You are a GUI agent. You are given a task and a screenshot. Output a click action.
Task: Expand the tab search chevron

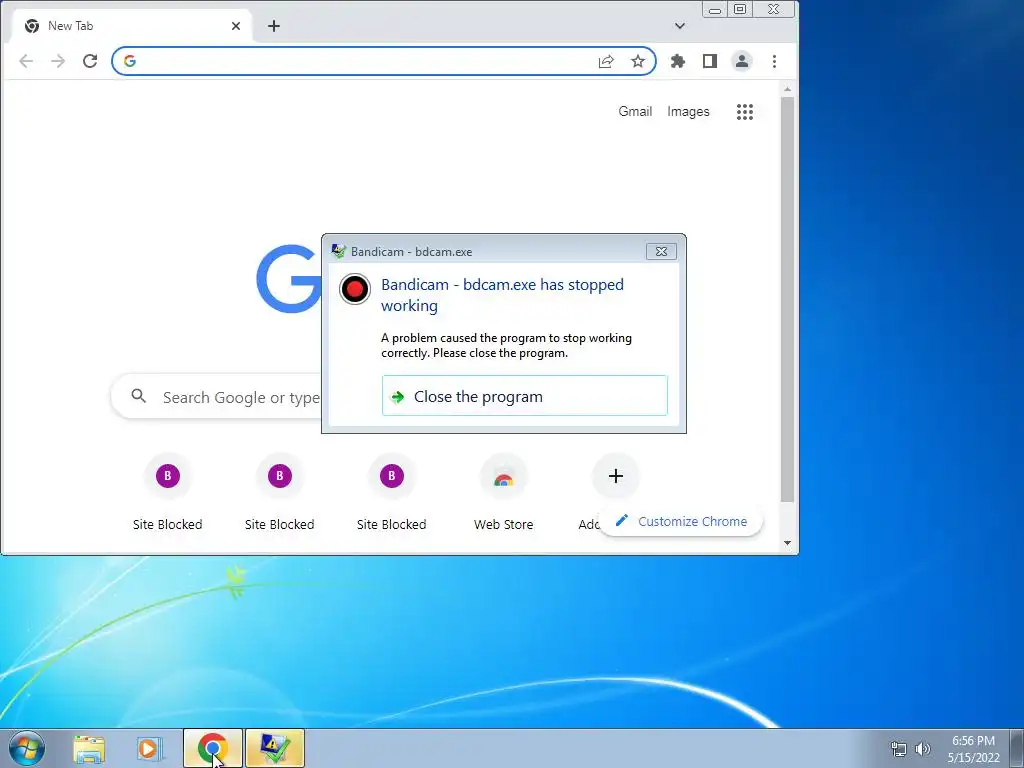[680, 26]
